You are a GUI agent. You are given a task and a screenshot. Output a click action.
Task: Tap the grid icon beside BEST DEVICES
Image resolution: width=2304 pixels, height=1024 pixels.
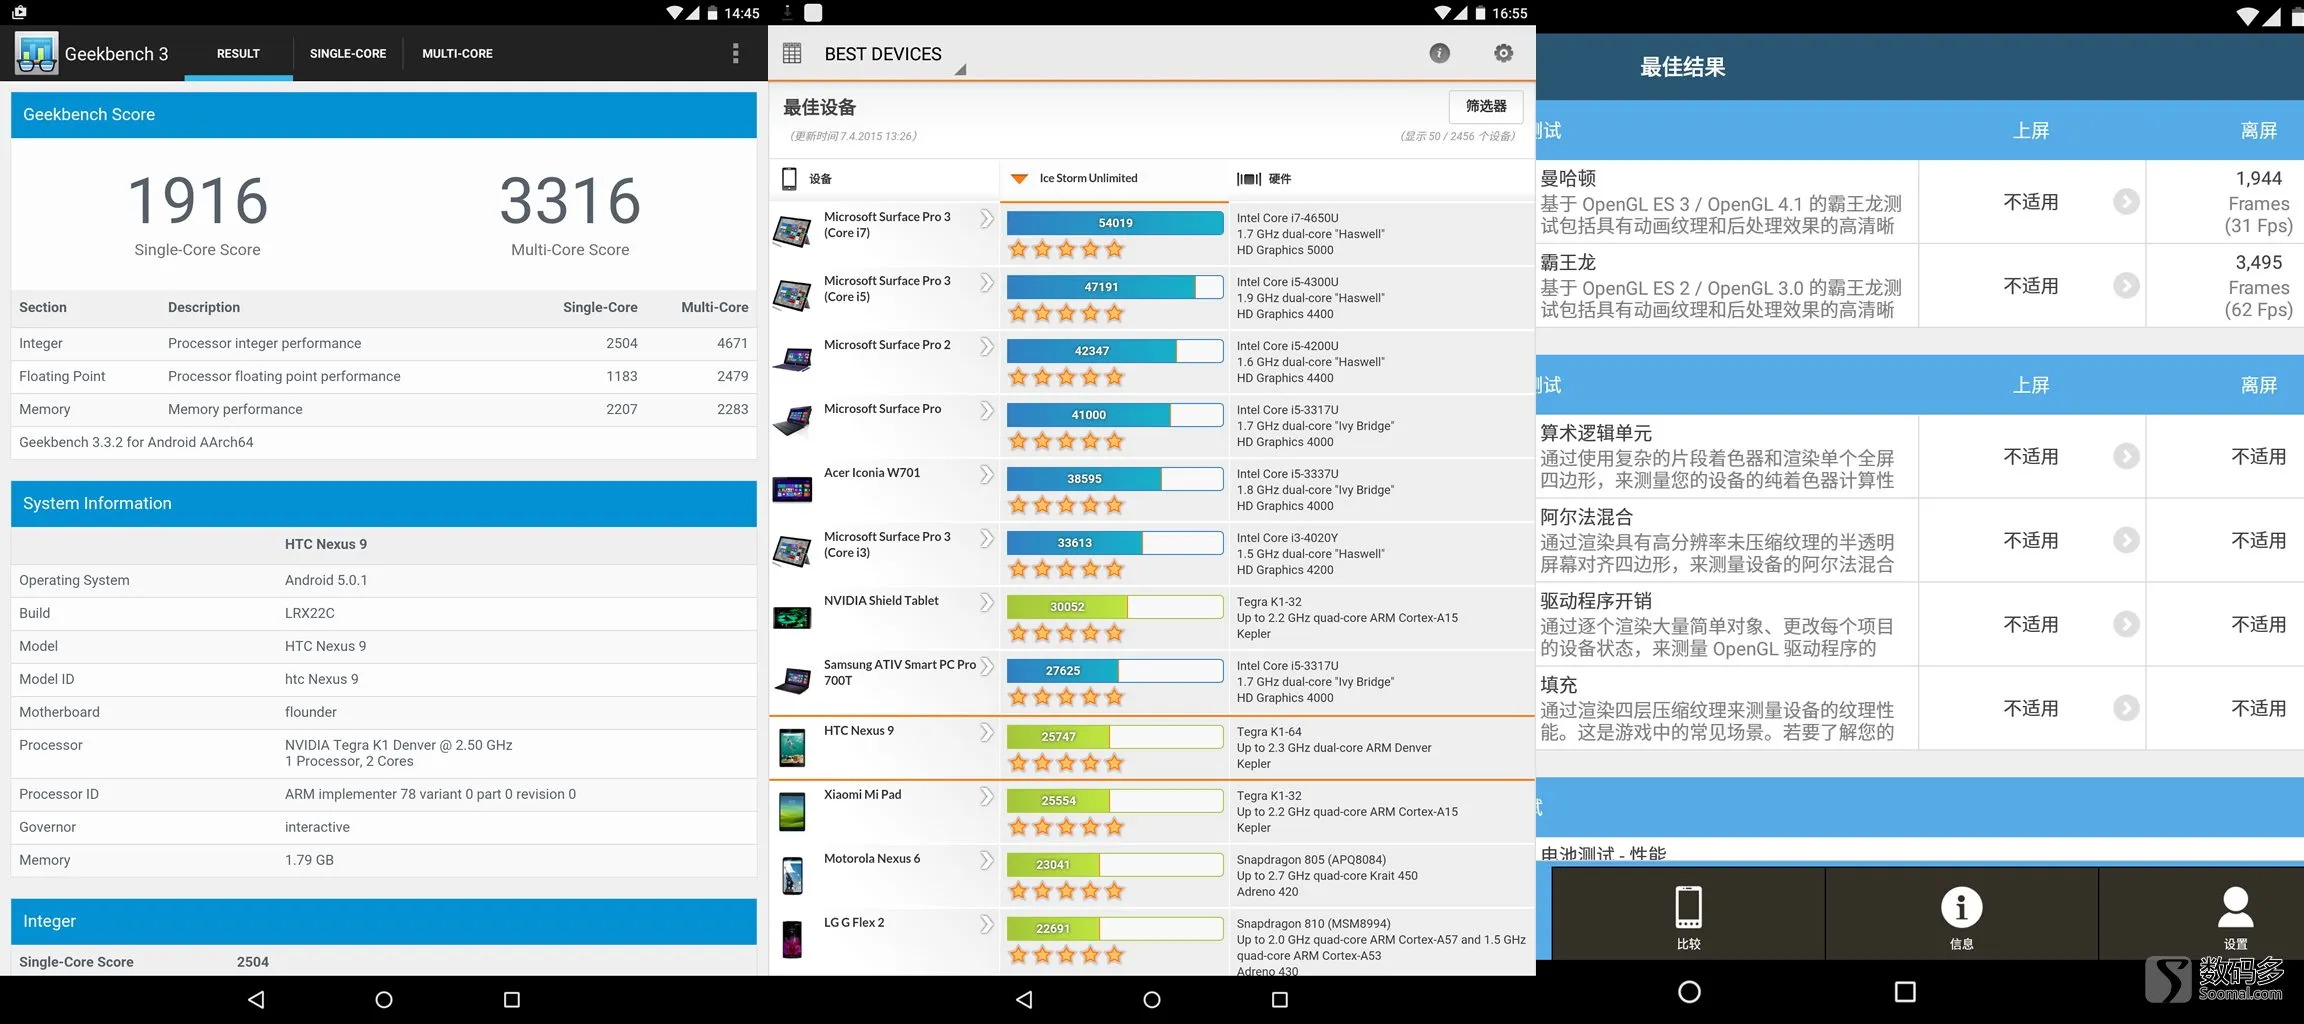coord(792,53)
